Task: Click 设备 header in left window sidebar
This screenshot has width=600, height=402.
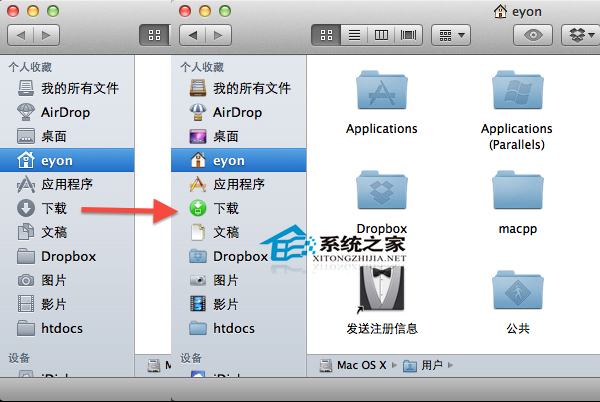Action: click(19, 358)
